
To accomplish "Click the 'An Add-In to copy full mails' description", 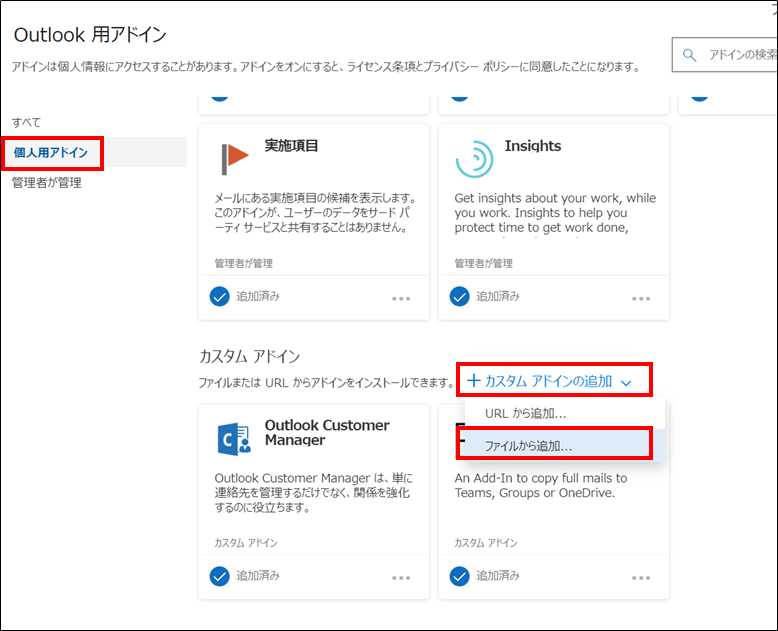I will [541, 485].
